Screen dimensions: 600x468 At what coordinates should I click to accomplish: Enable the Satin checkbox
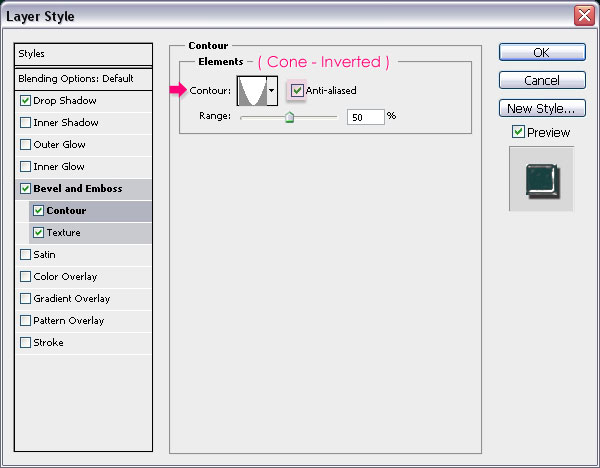point(25,254)
